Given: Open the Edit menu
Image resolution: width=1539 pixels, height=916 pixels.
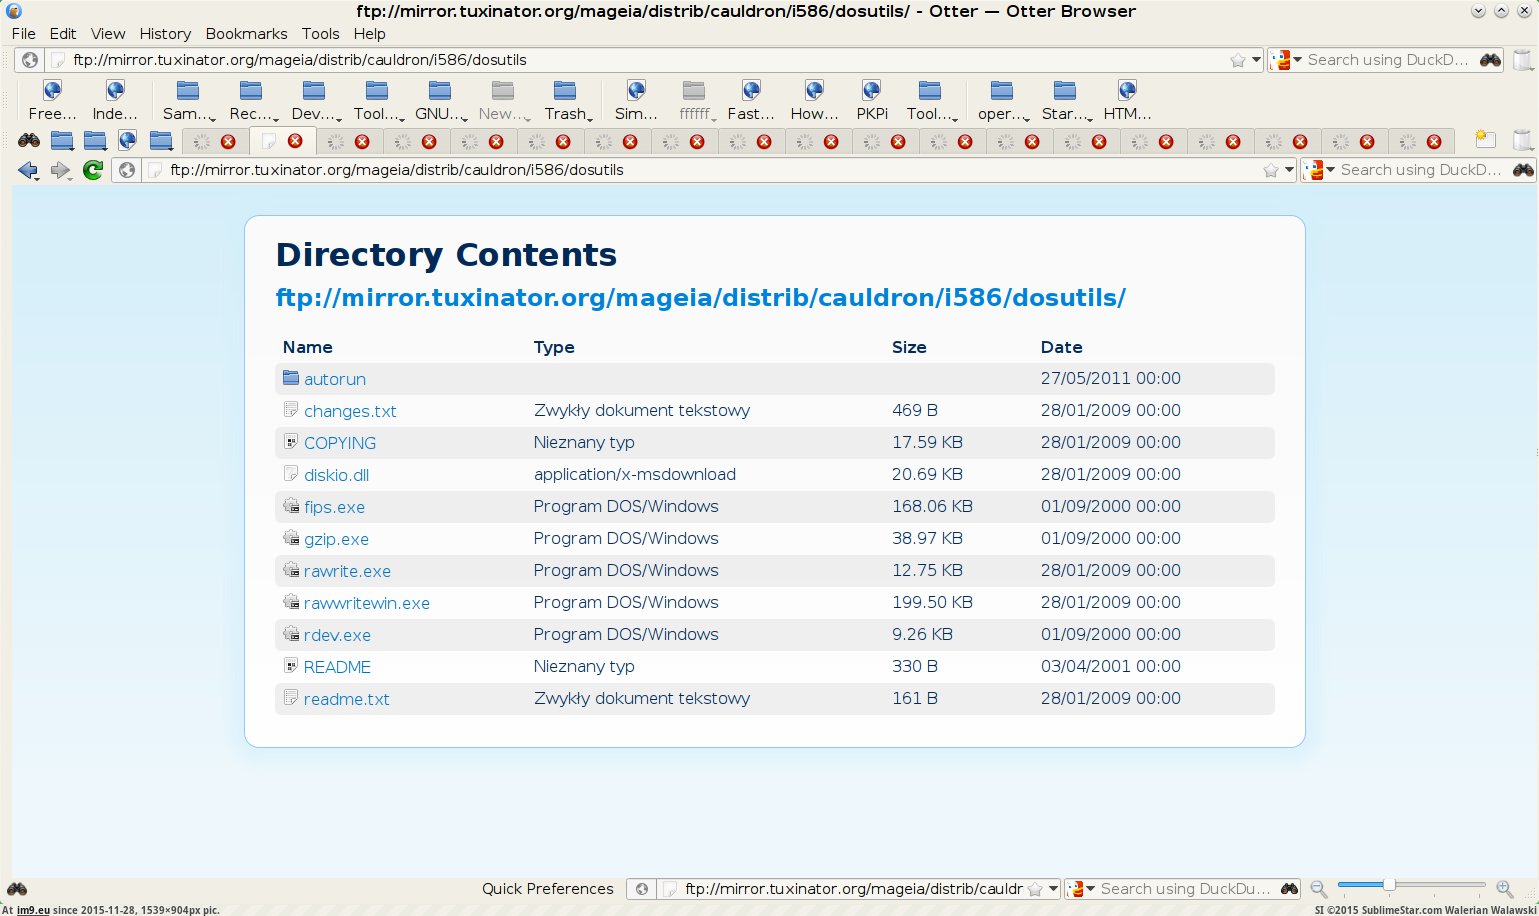Looking at the screenshot, I should click(63, 33).
